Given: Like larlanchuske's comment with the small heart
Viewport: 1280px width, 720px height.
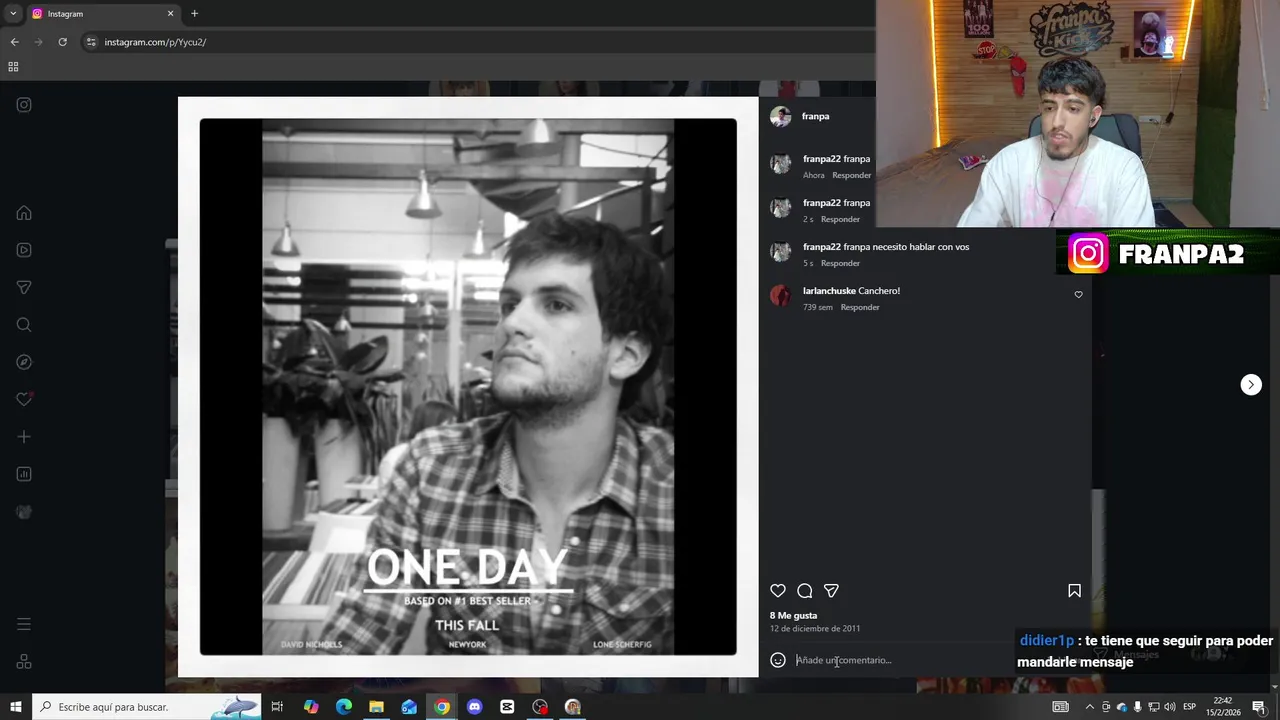Looking at the screenshot, I should pos(1078,295).
